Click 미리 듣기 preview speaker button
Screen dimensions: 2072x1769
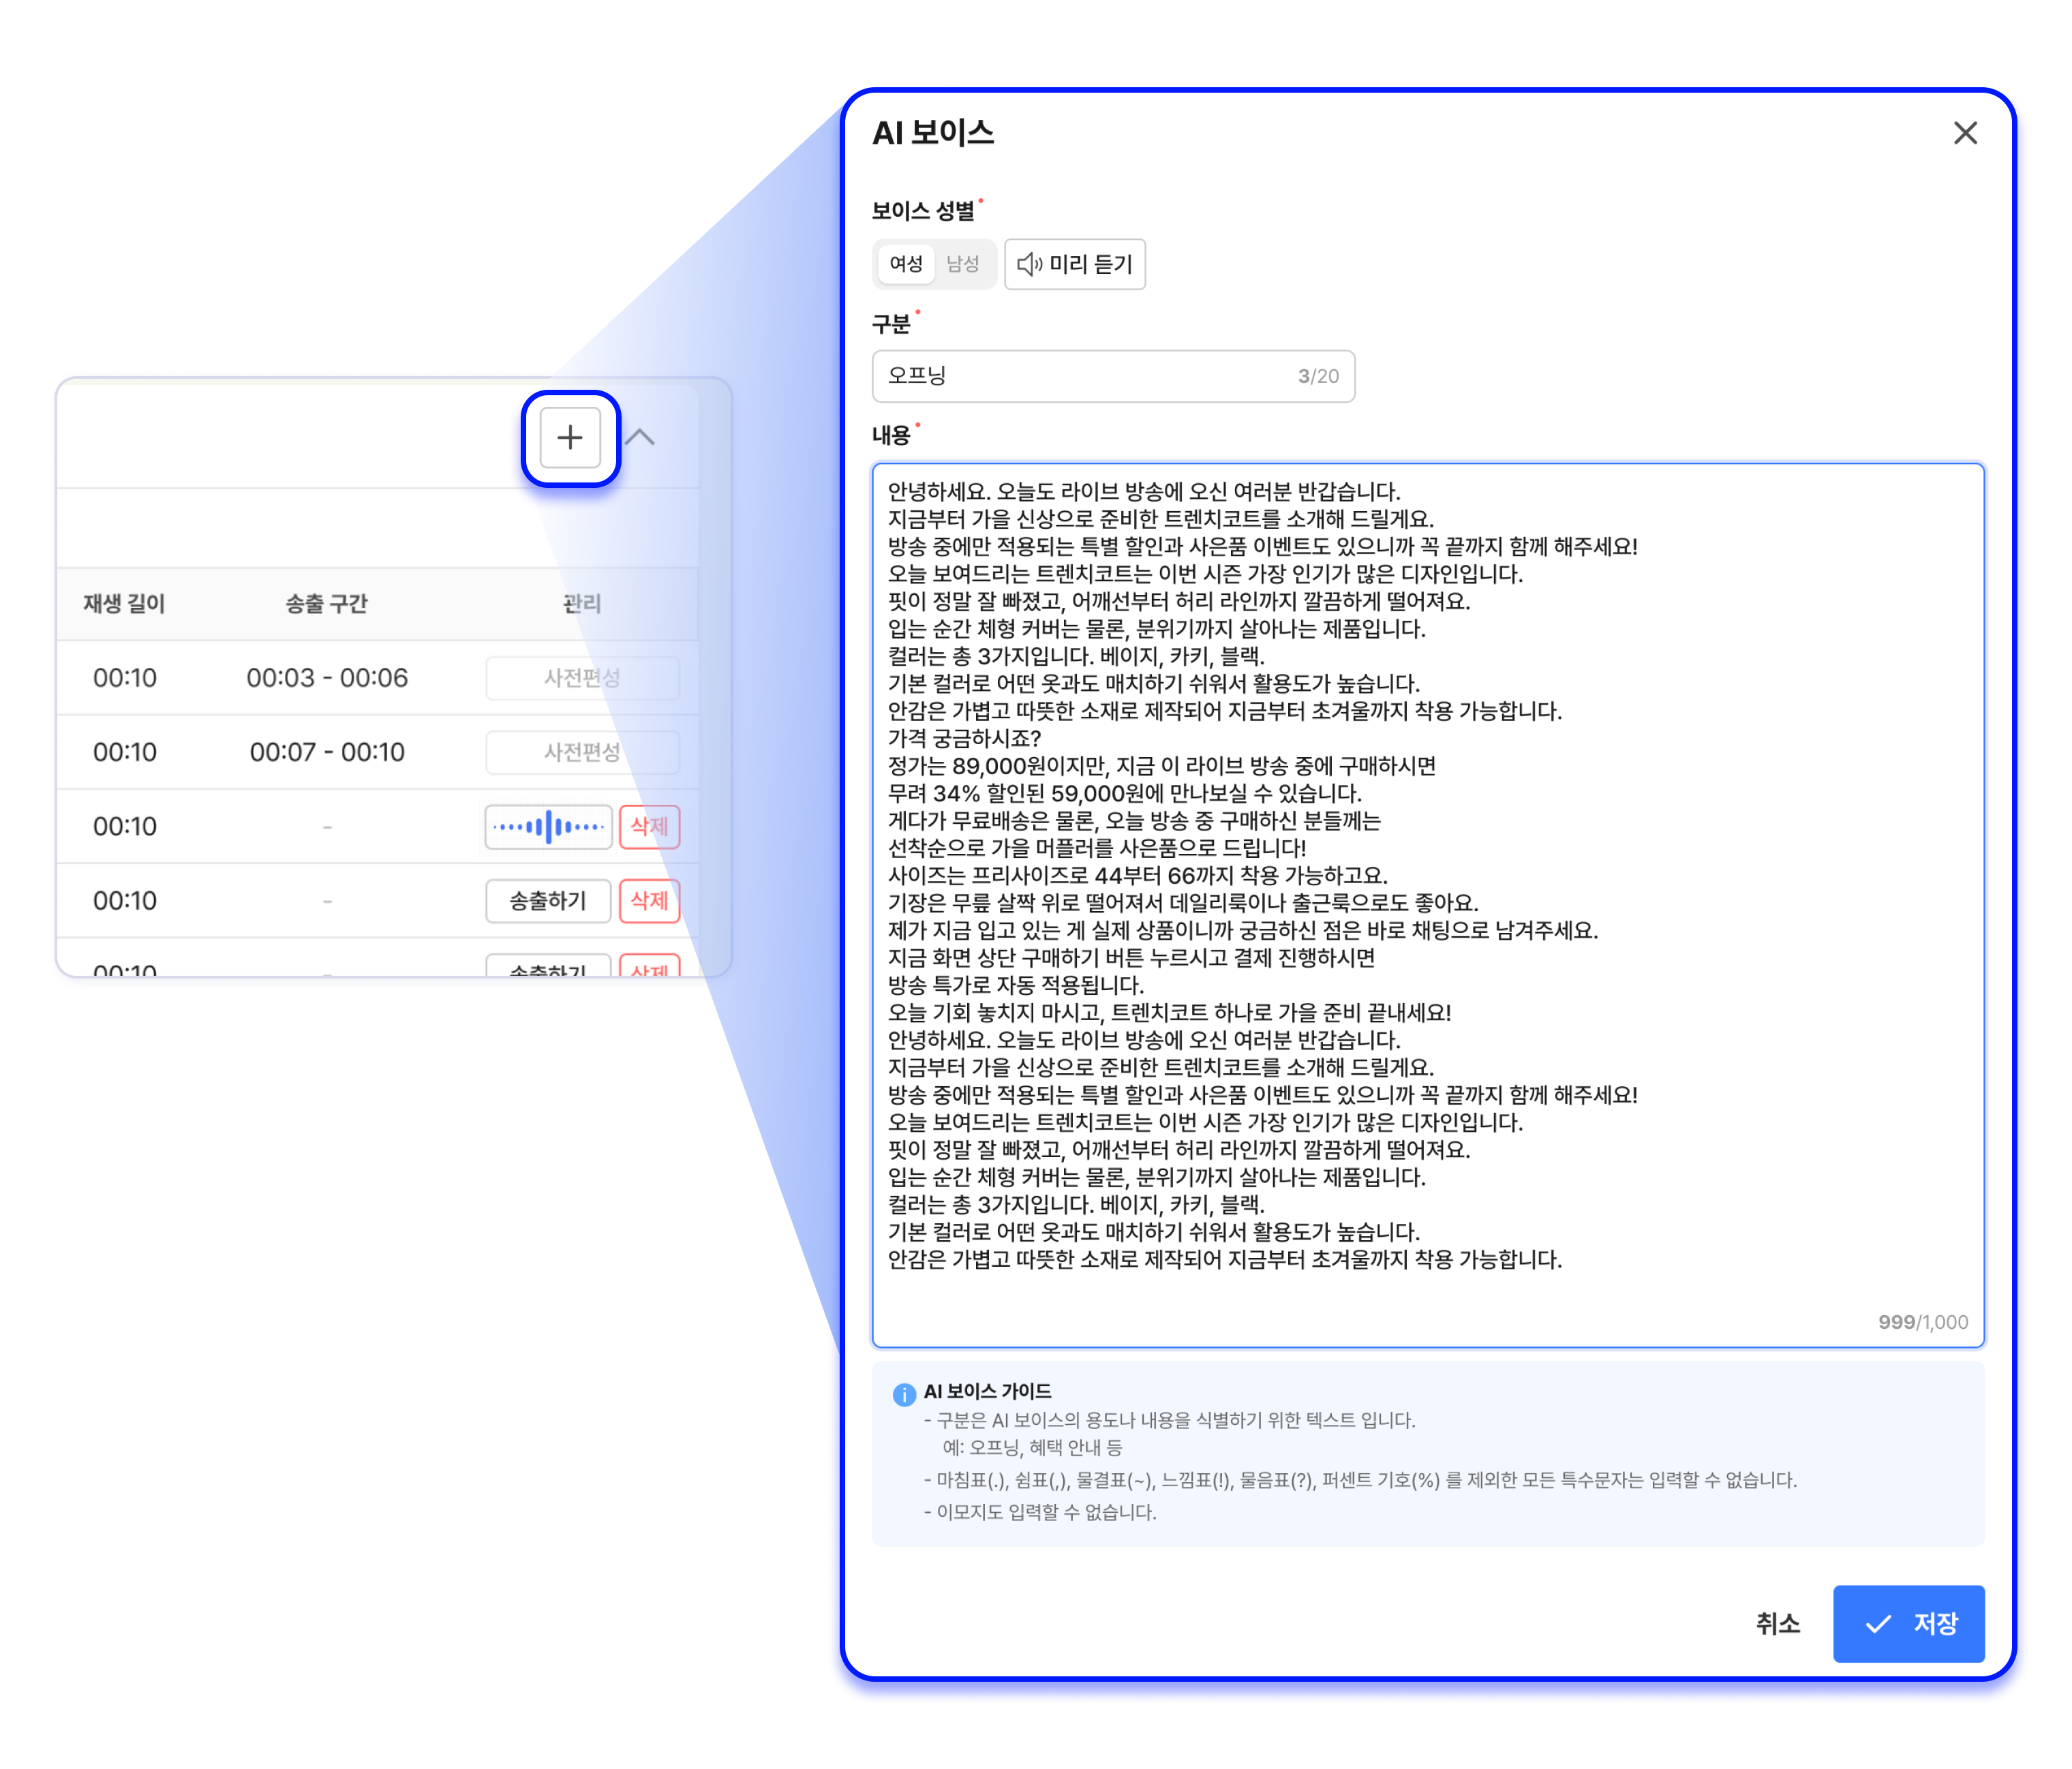1074,264
